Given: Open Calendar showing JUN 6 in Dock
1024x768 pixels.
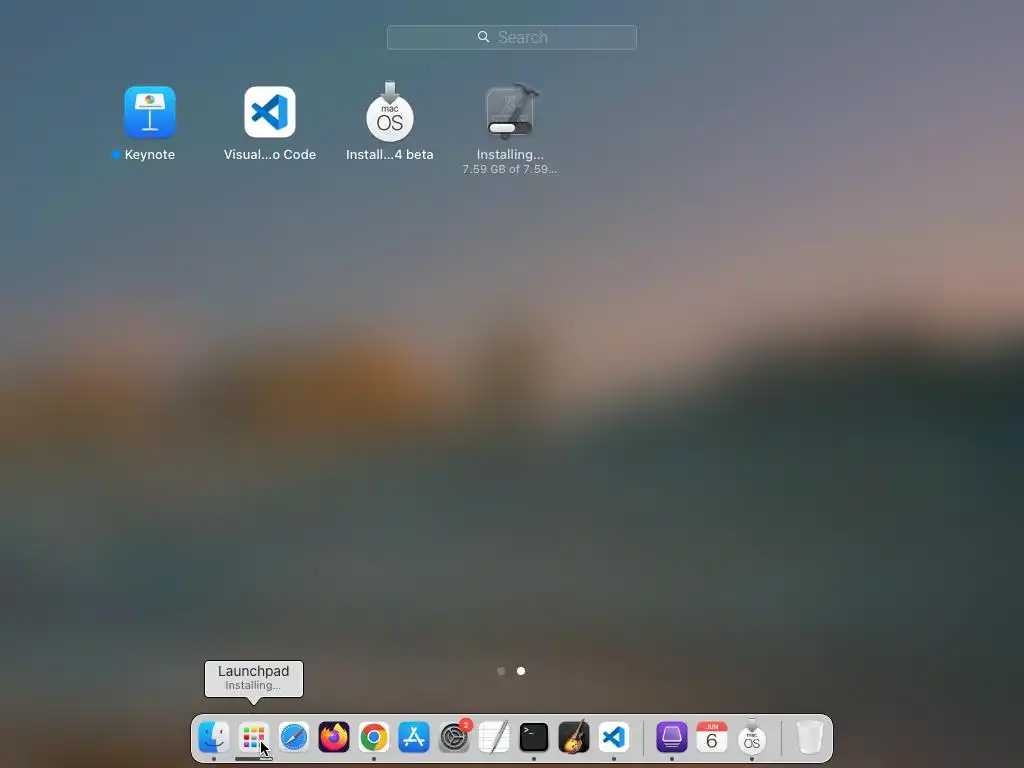Looking at the screenshot, I should click(x=712, y=737).
